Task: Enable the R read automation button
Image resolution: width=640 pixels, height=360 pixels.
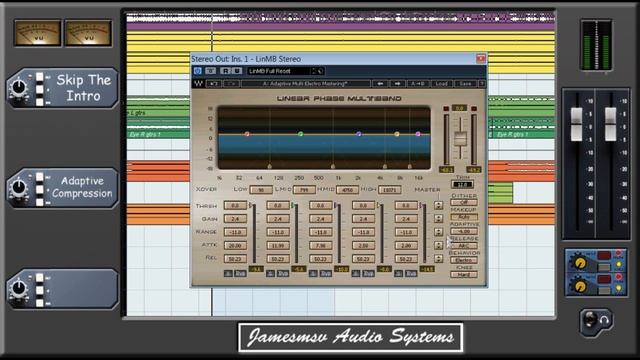Action: point(226,71)
